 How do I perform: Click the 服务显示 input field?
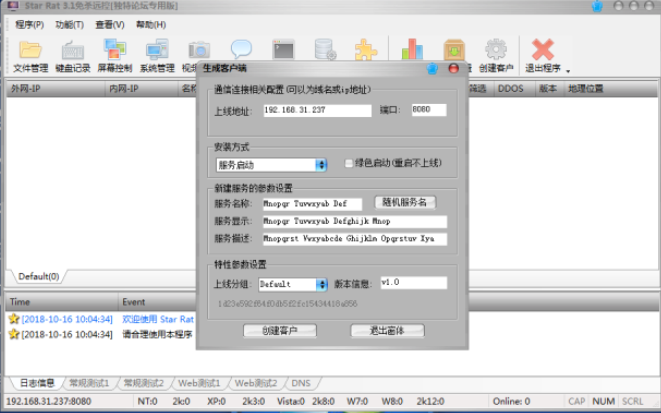coord(355,221)
